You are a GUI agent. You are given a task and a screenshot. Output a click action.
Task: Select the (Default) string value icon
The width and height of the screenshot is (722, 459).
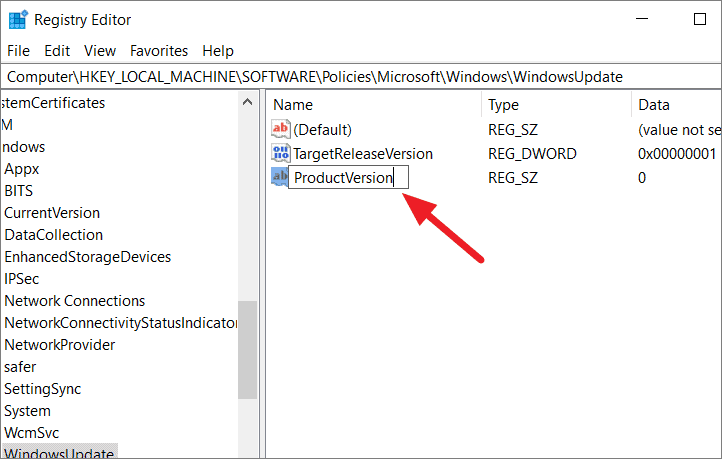280,129
